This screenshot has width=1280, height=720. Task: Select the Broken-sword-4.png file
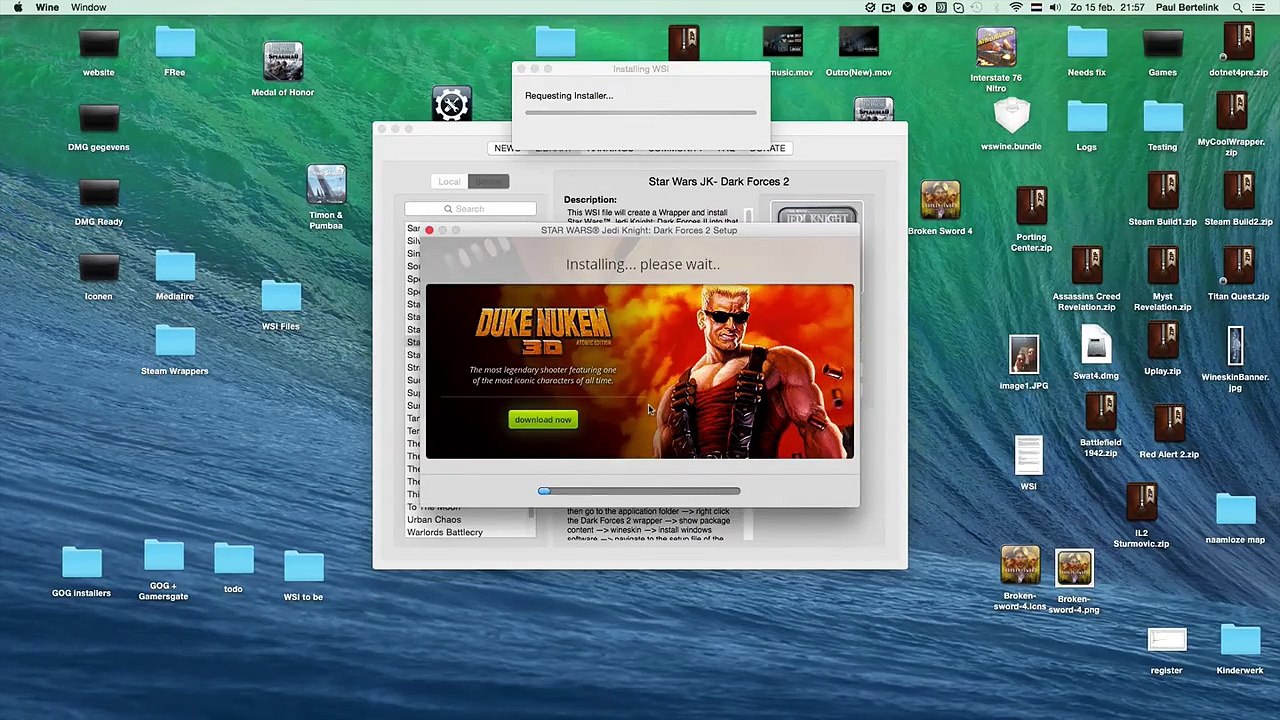[x=1074, y=567]
